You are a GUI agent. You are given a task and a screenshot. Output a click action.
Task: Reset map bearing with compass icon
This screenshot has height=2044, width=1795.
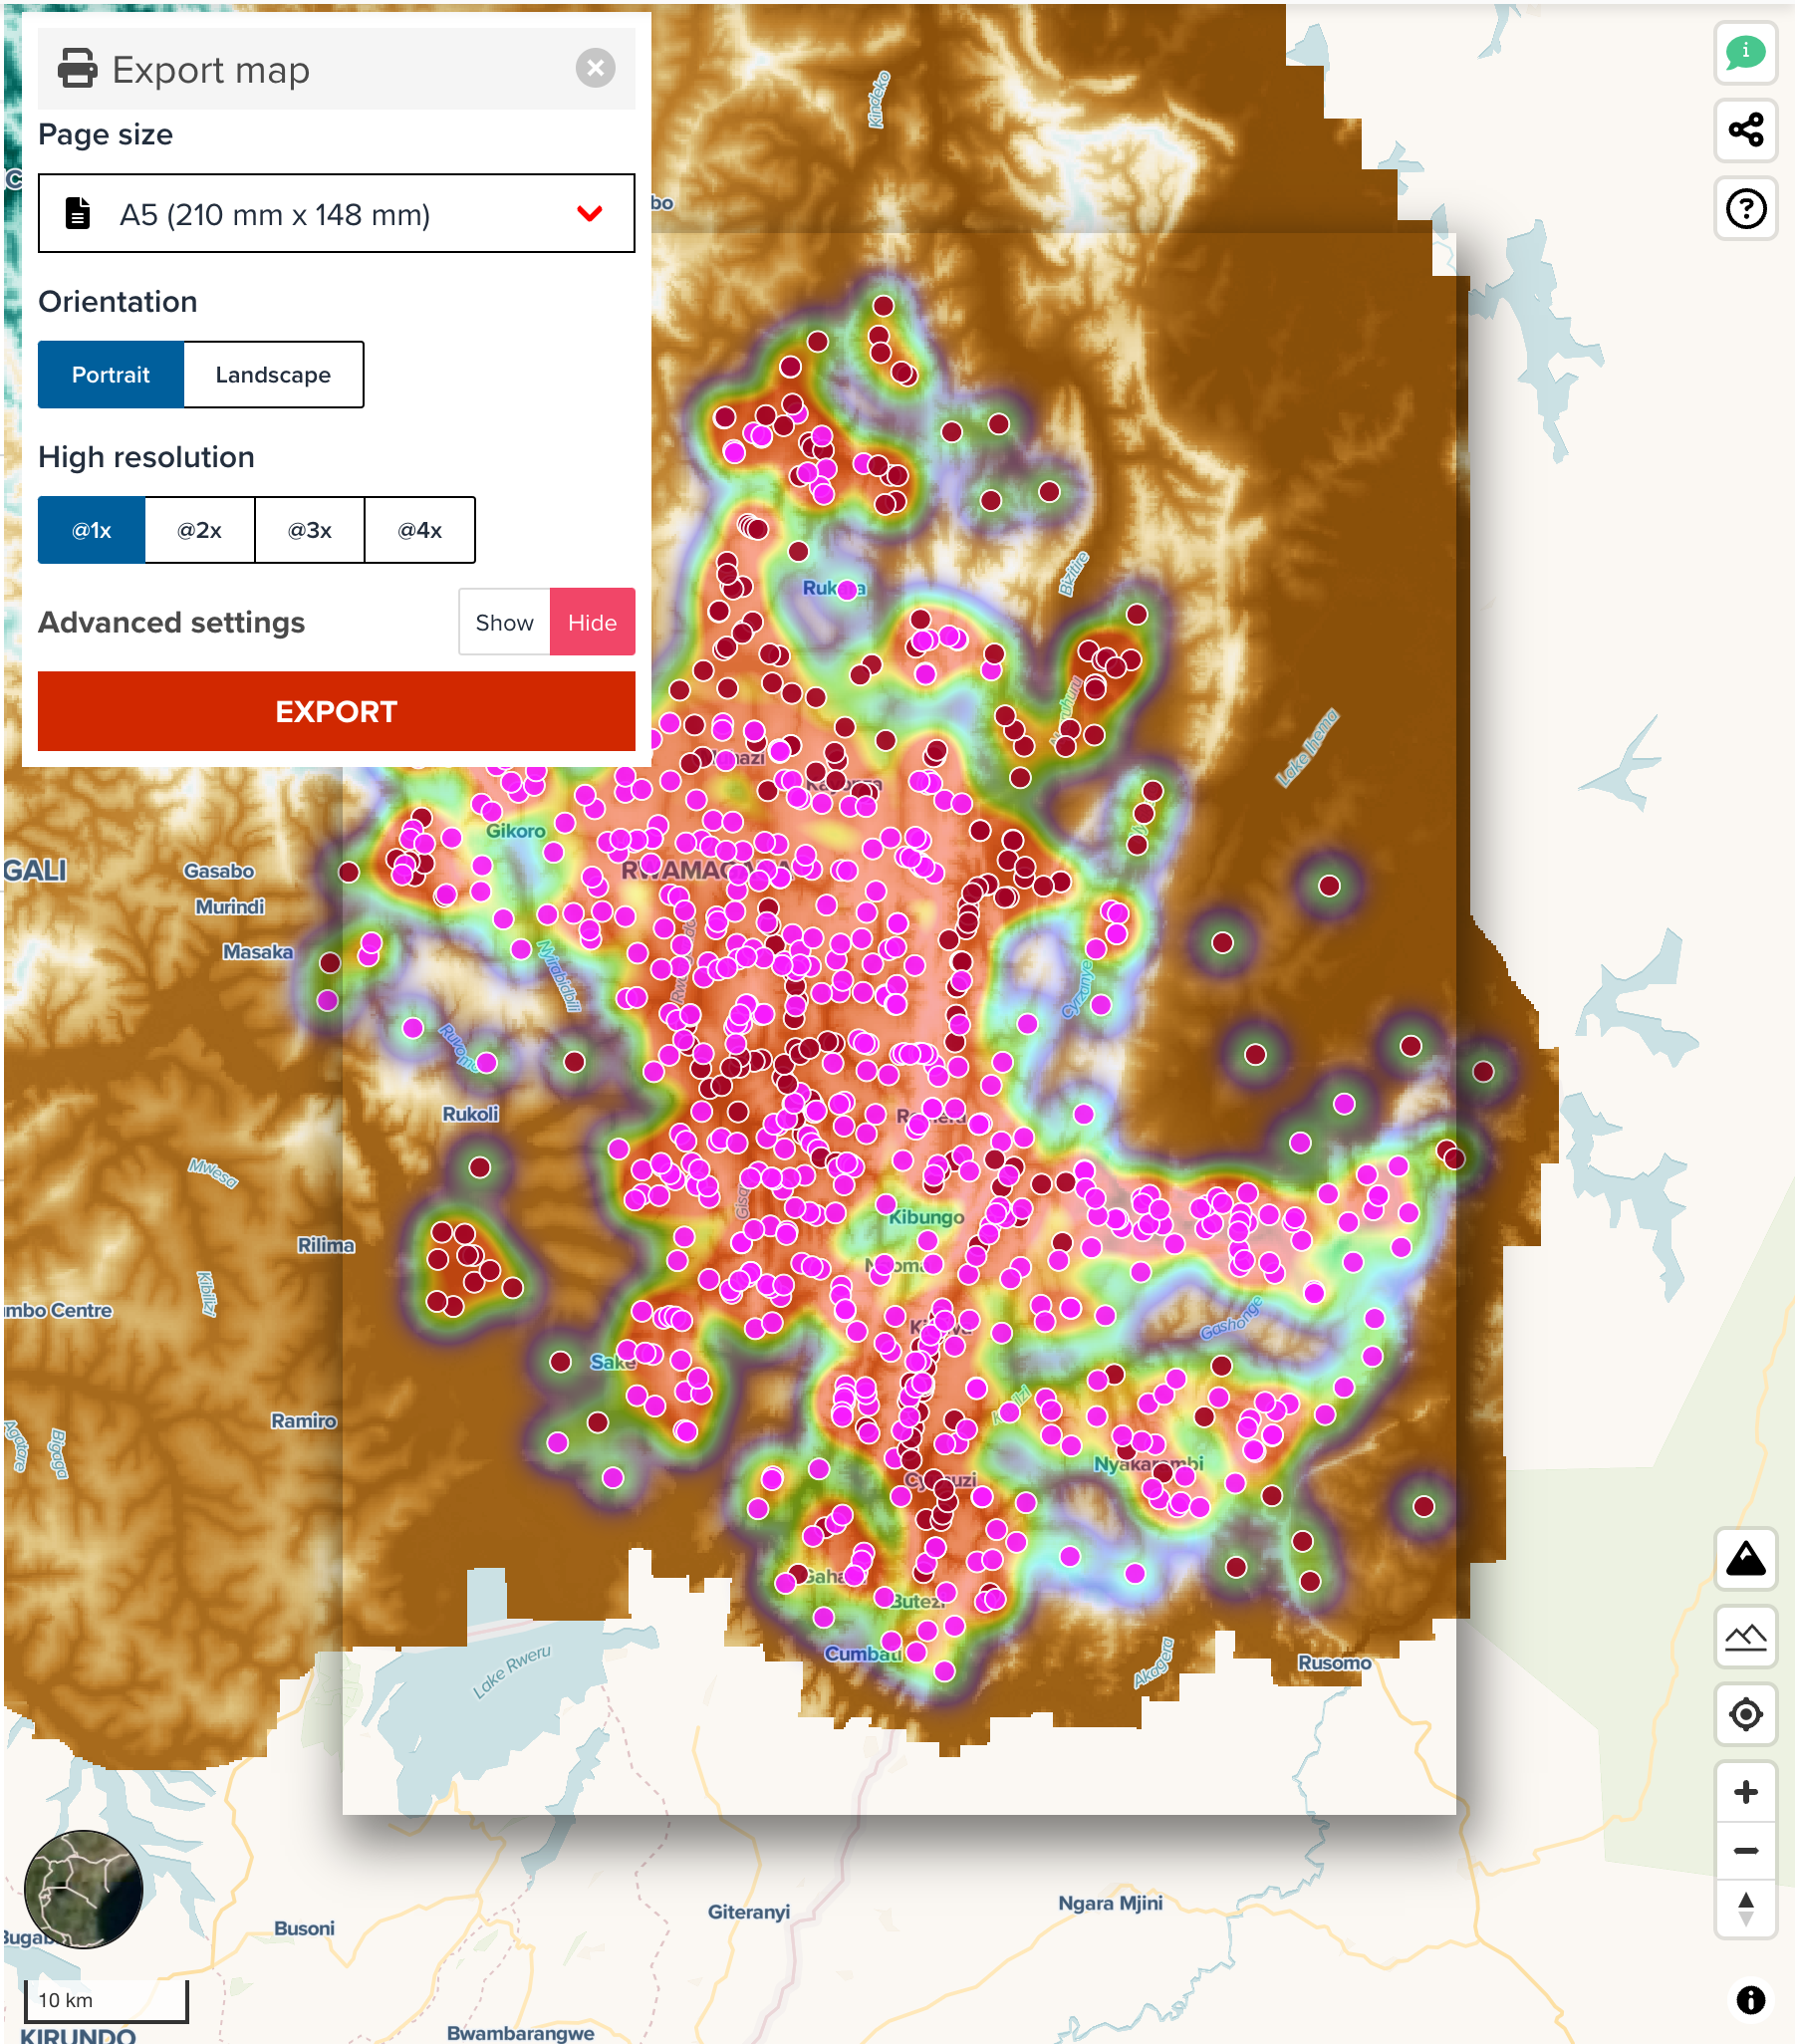(x=1745, y=1908)
